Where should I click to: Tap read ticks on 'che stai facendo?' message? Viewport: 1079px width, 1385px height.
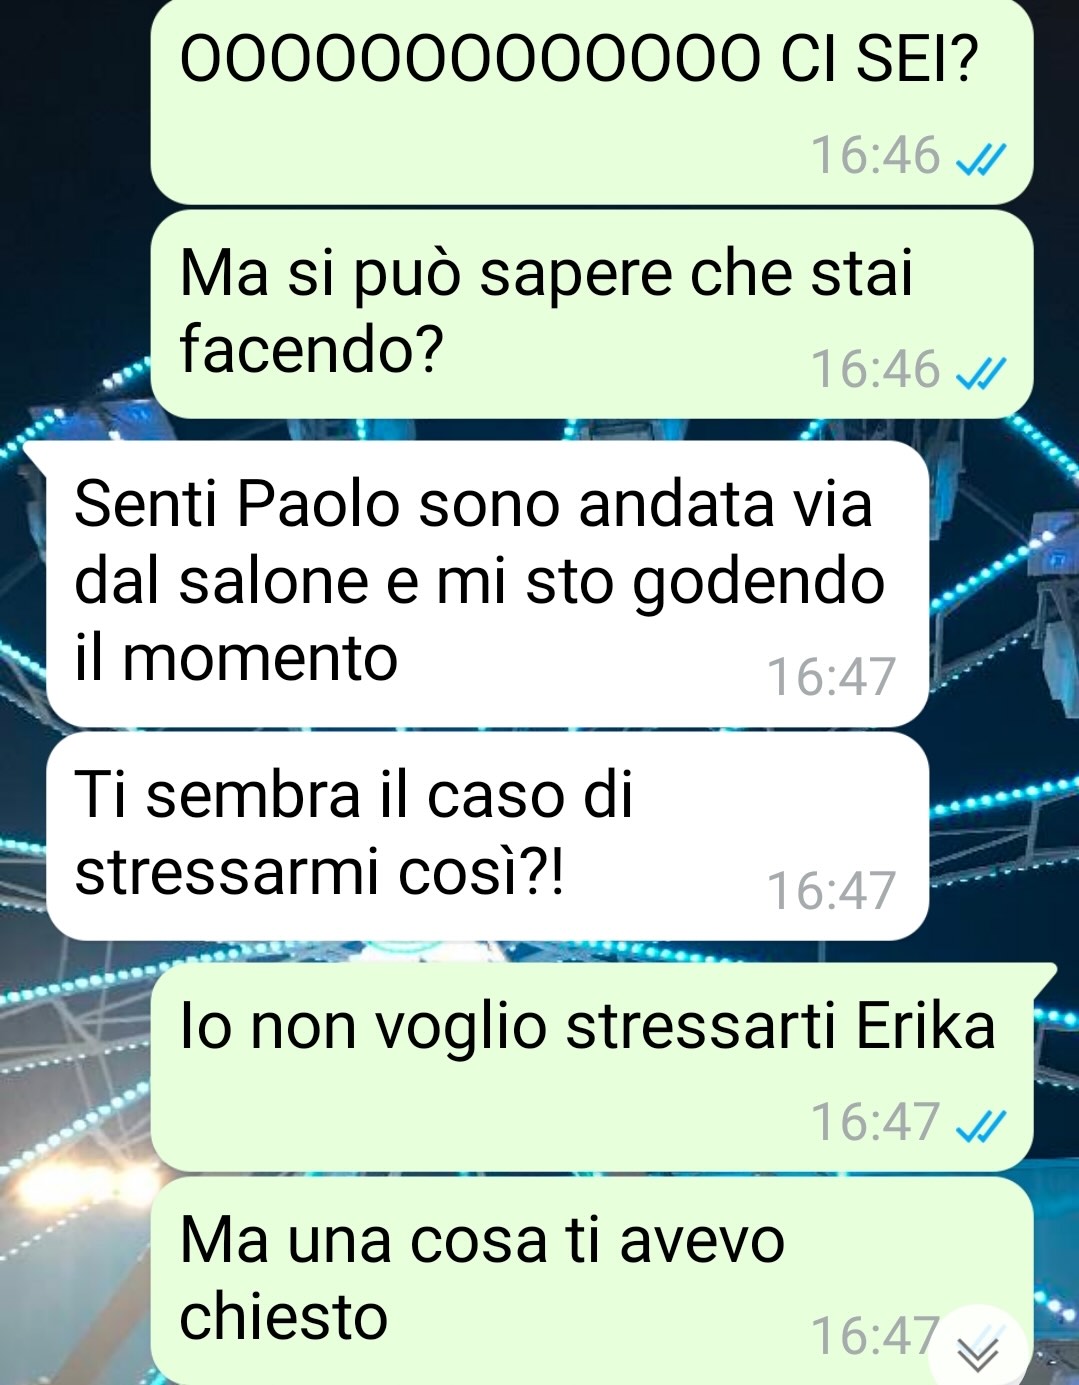pos(981,372)
